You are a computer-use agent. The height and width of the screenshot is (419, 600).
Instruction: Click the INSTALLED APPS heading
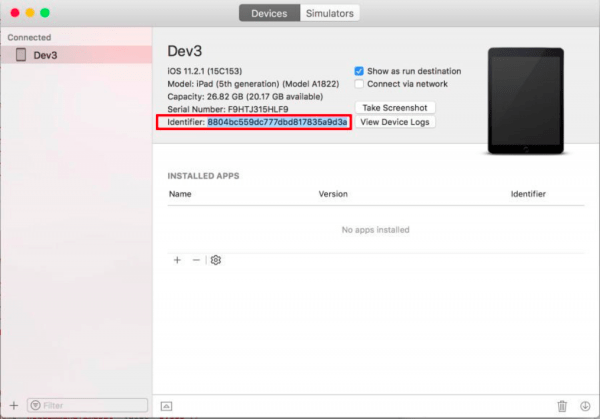pyautogui.click(x=203, y=176)
